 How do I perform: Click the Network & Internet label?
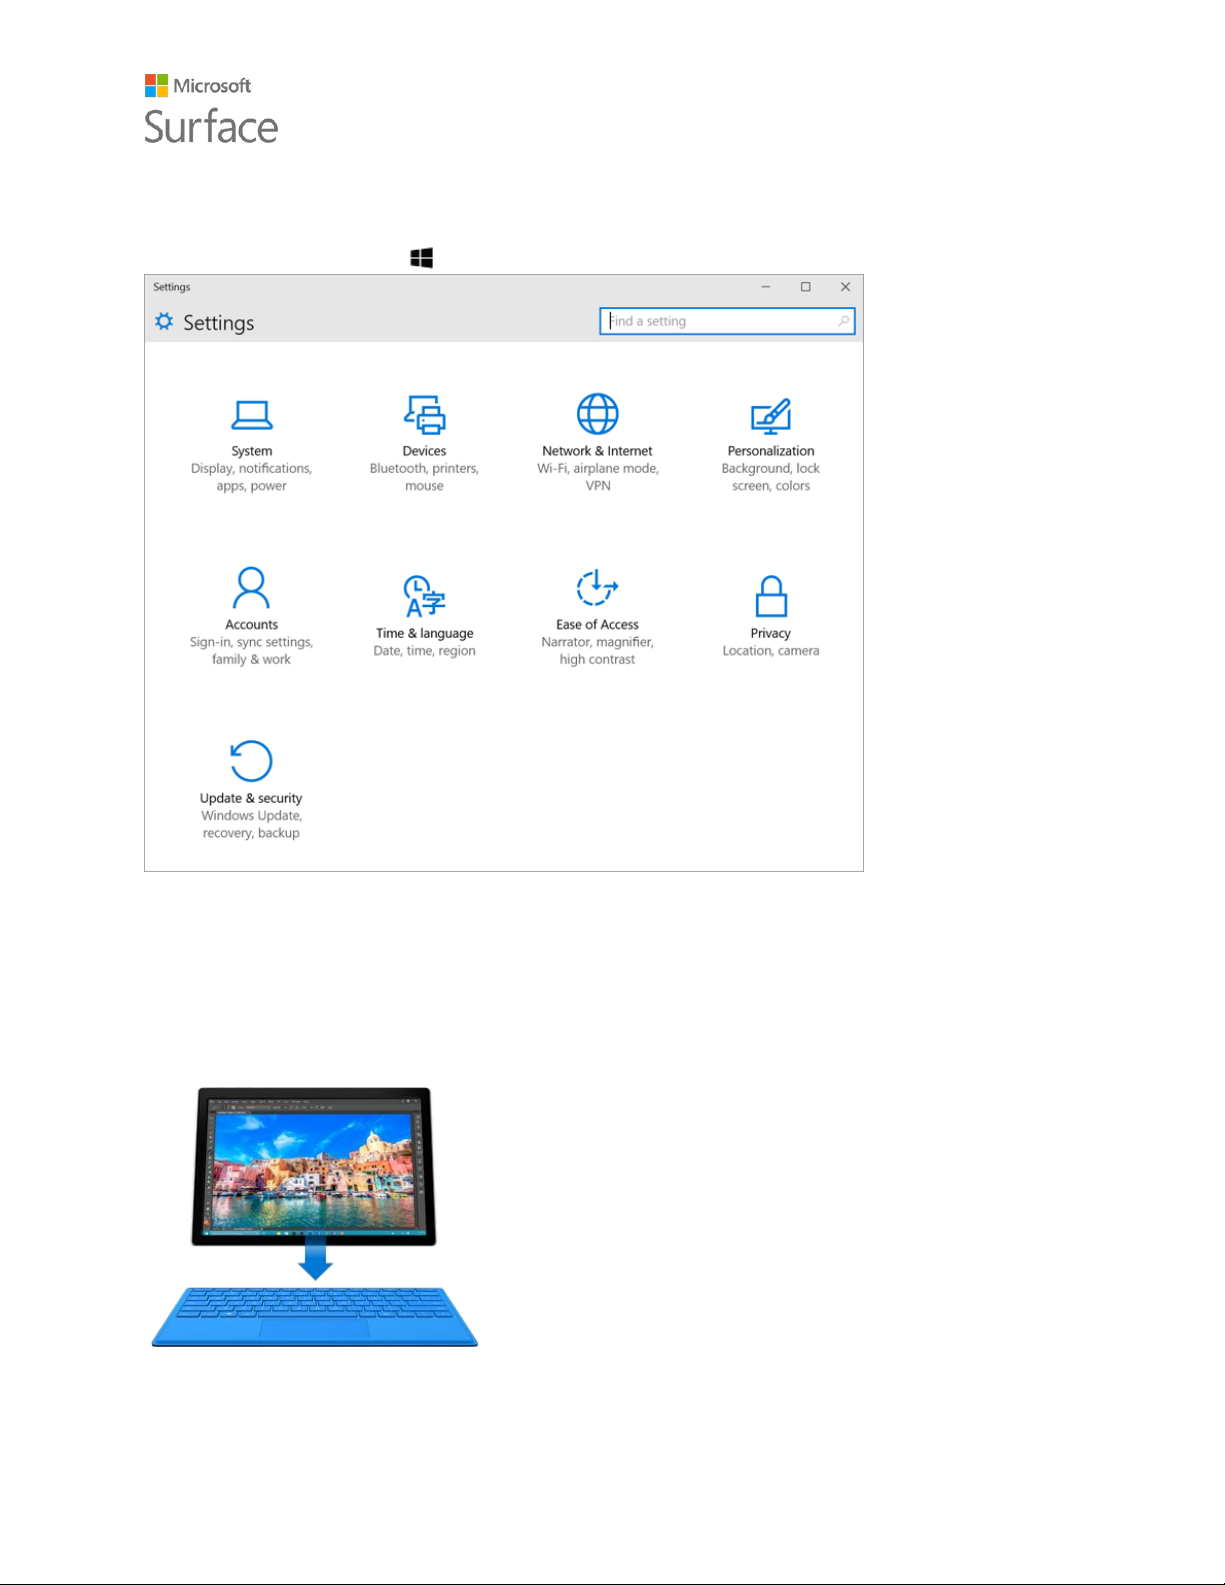pos(598,451)
